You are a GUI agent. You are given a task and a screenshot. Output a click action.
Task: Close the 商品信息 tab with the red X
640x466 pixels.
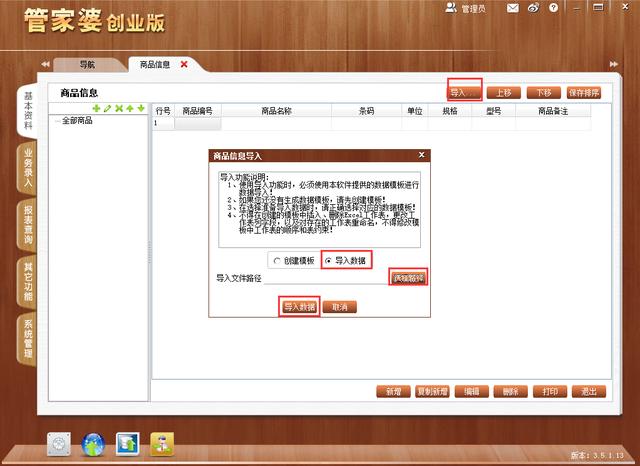click(184, 64)
